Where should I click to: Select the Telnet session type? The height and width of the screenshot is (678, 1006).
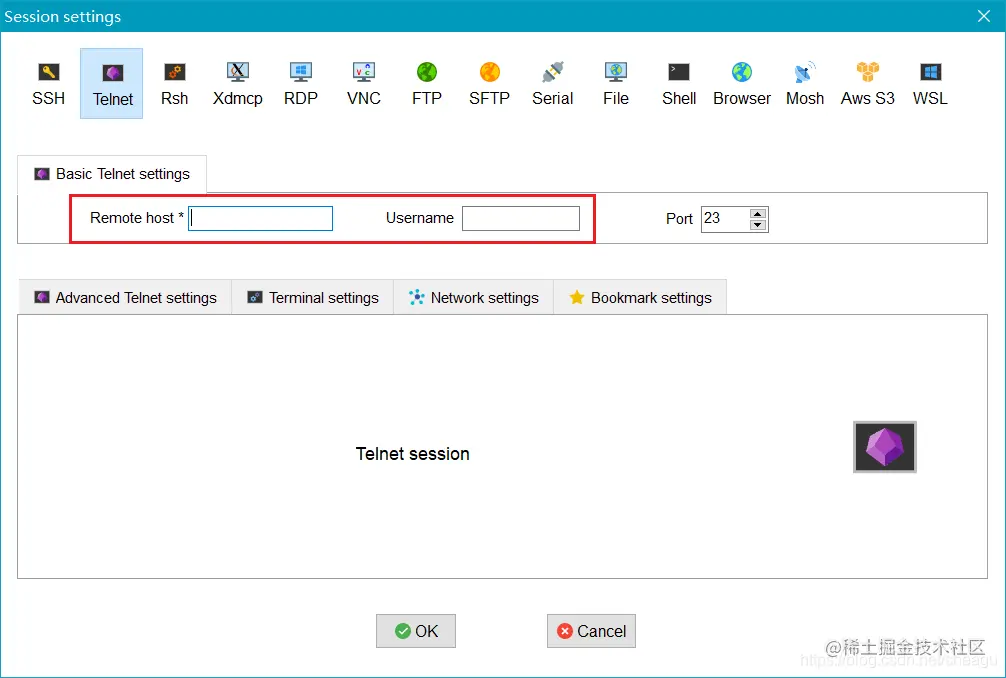coord(112,83)
